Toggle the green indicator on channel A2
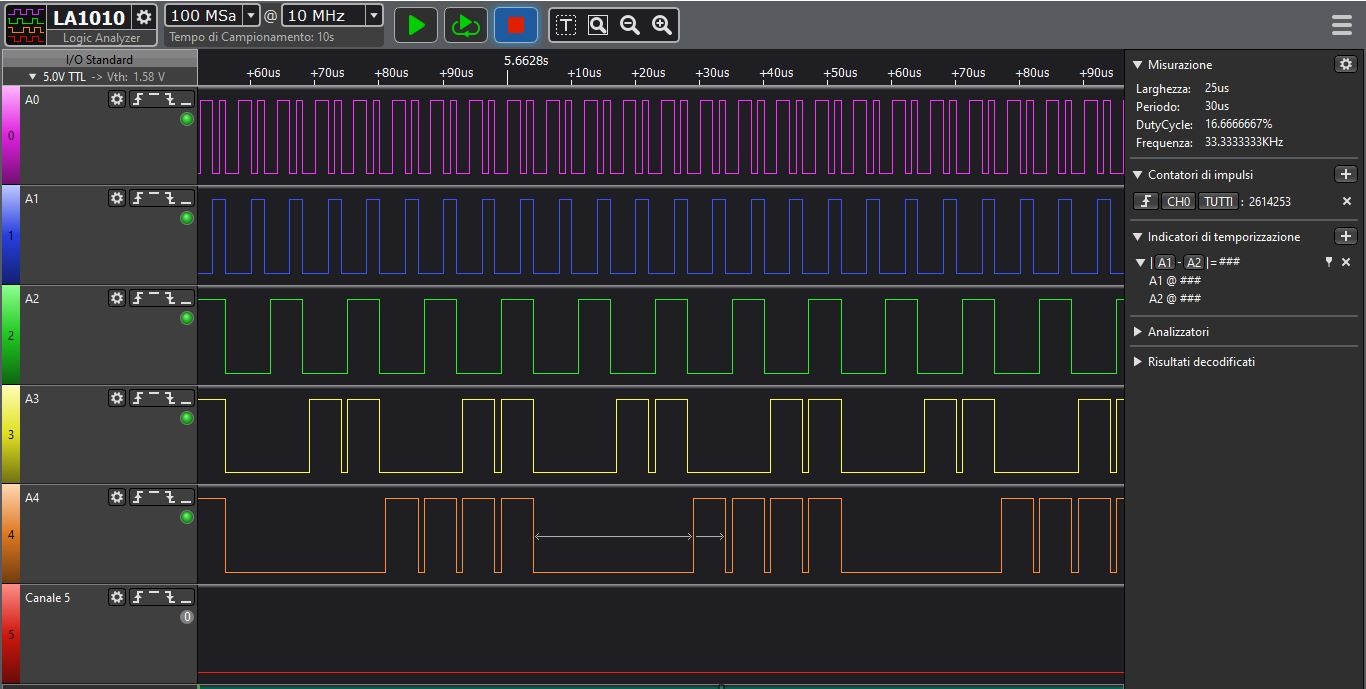 tap(186, 318)
